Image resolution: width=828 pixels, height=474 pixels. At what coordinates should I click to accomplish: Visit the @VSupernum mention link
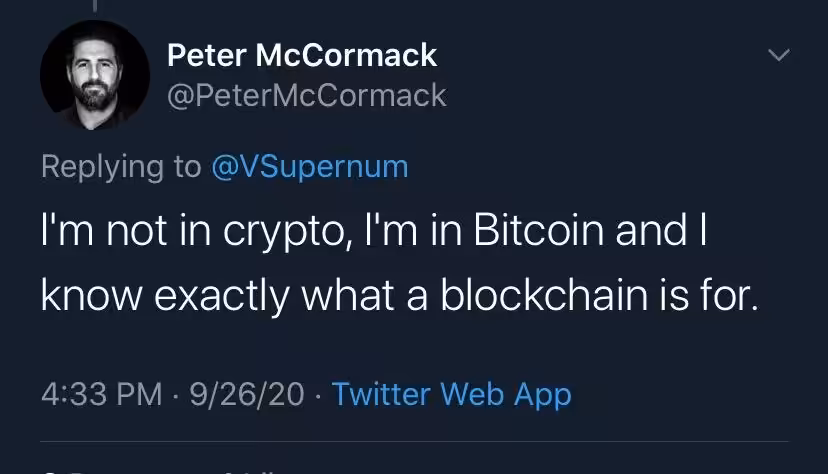pos(310,167)
